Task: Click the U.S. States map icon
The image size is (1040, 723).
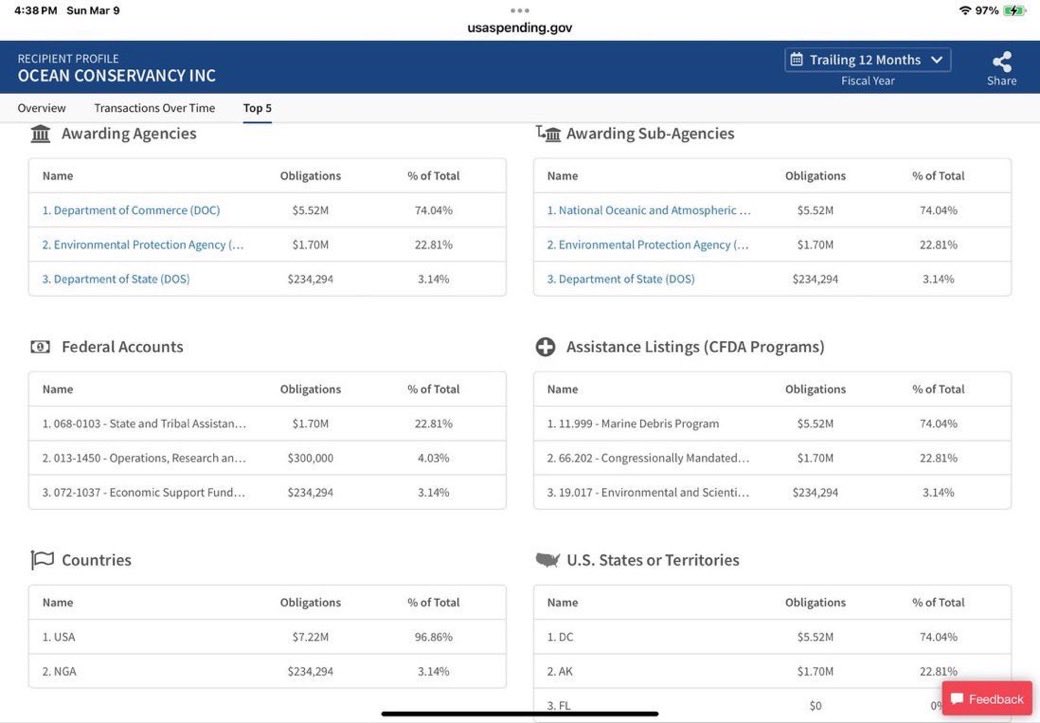Action: 547,560
